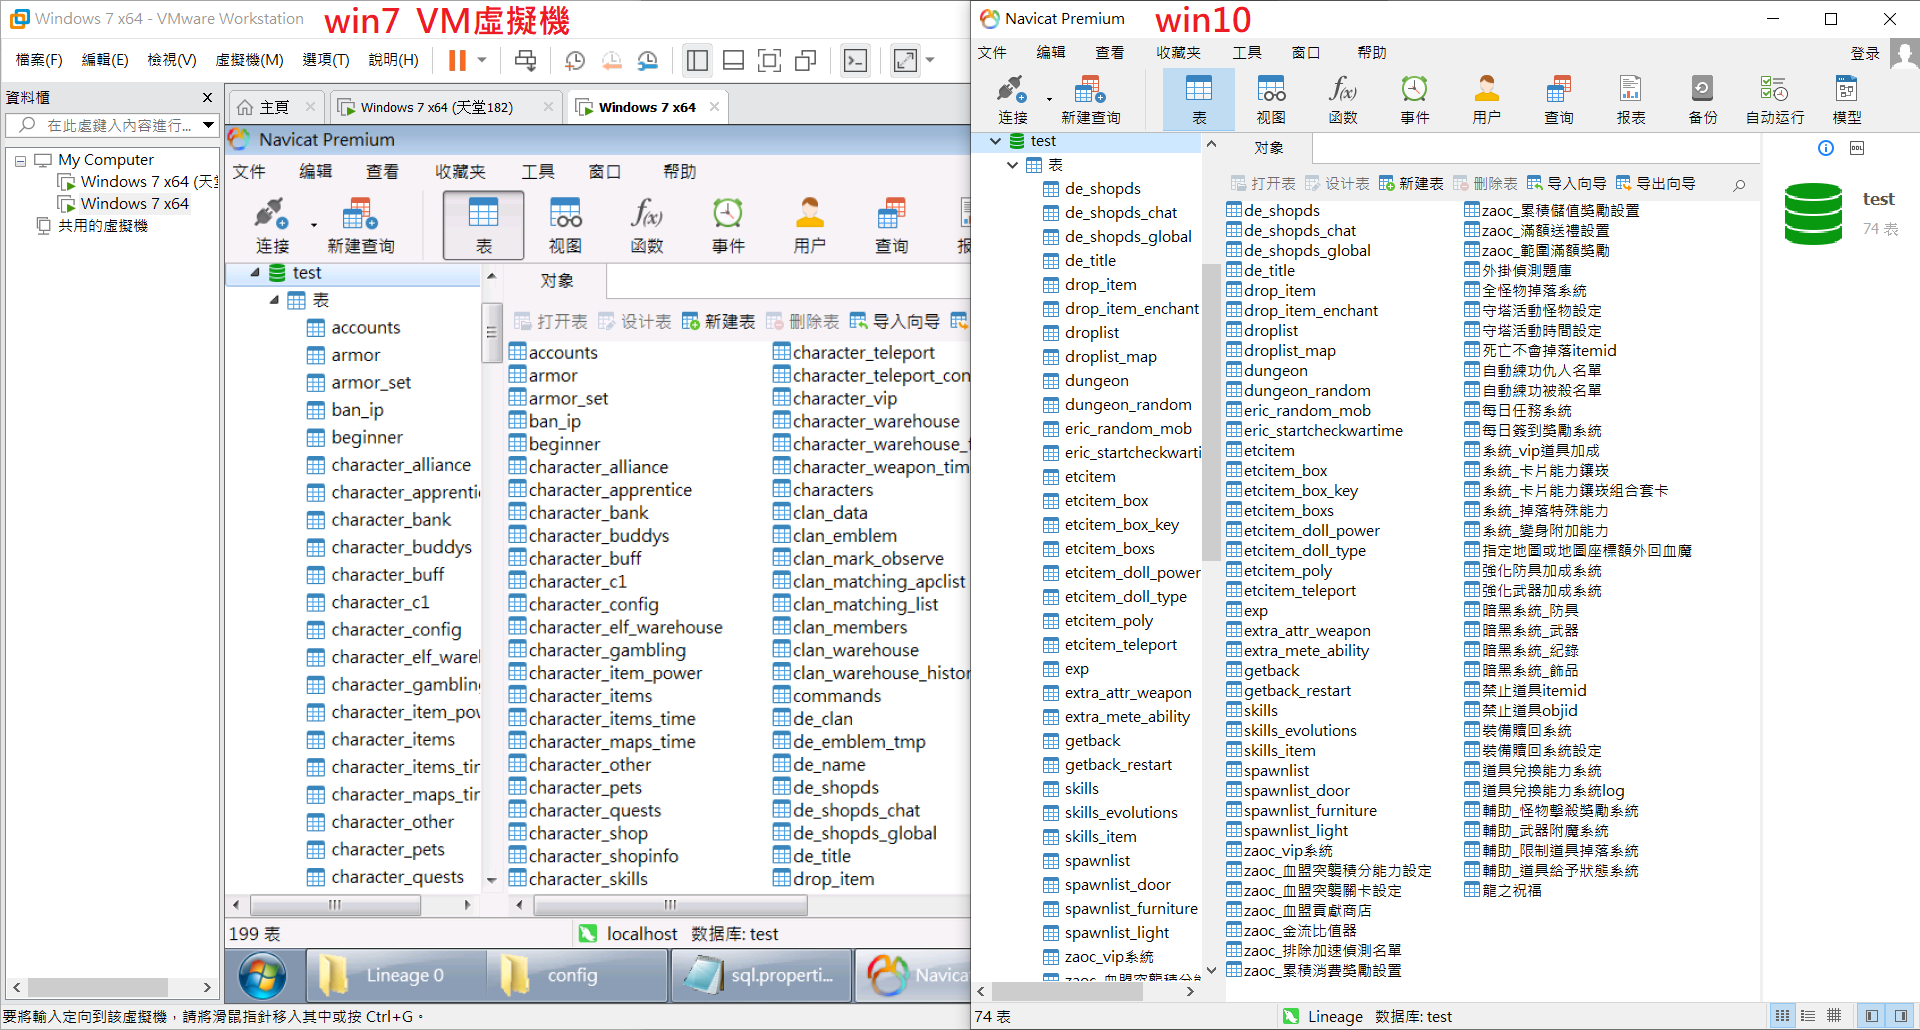This screenshot has height=1030, width=1920.
Task: Click 连接 icon in win10 Navicat toolbar
Action: click(x=1012, y=100)
